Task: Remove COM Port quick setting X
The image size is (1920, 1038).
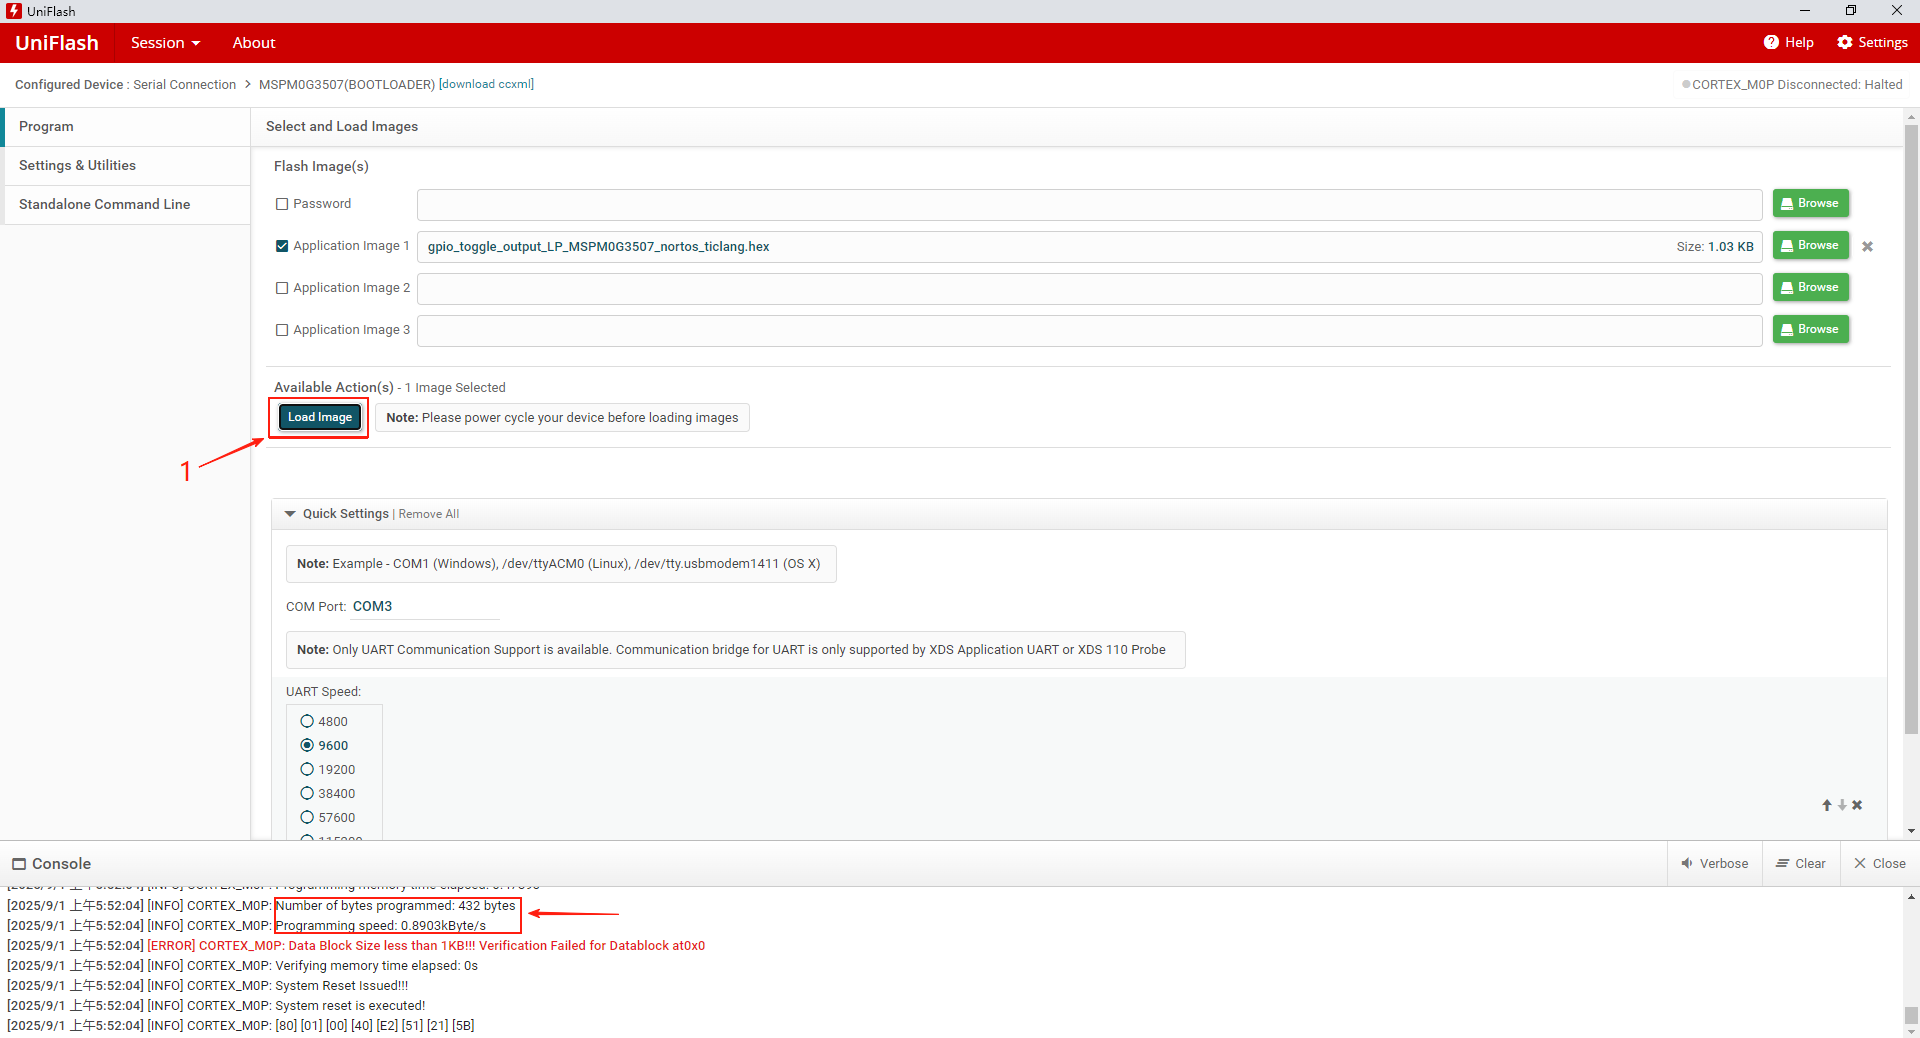Action: (x=1857, y=805)
